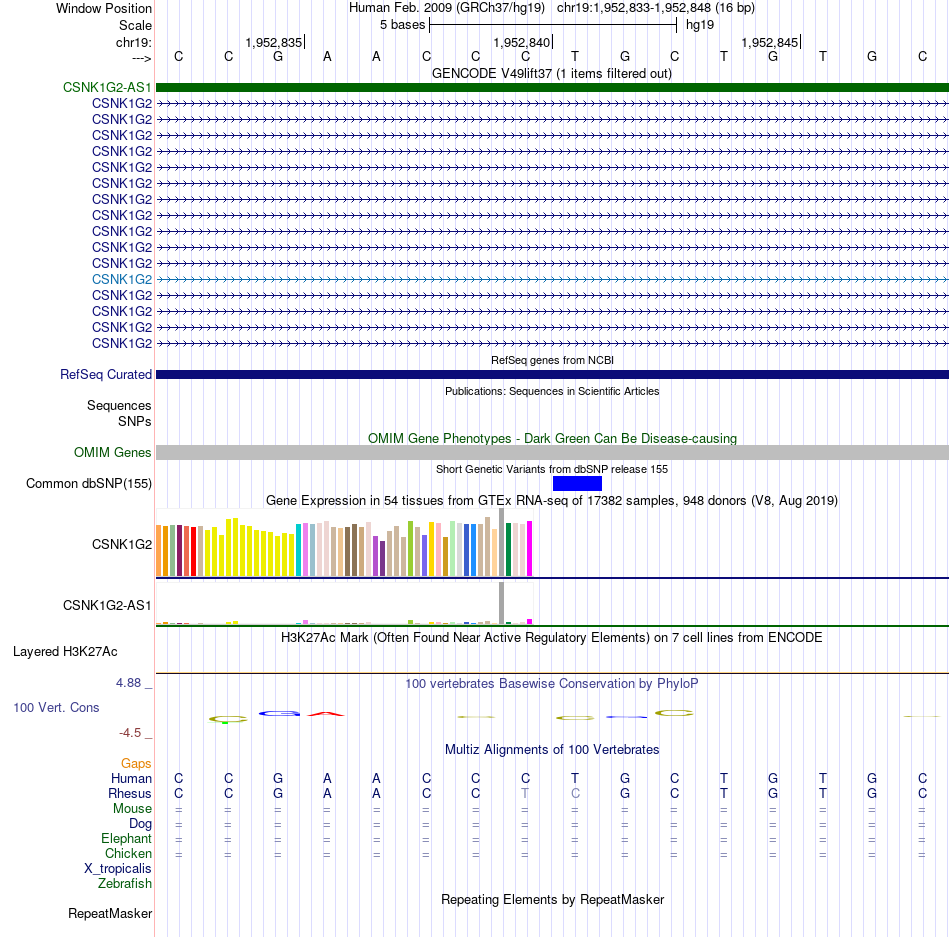This screenshot has height=937, width=950.
Task: Click the 'Rhesus' alignment row label
Action: pos(130,793)
